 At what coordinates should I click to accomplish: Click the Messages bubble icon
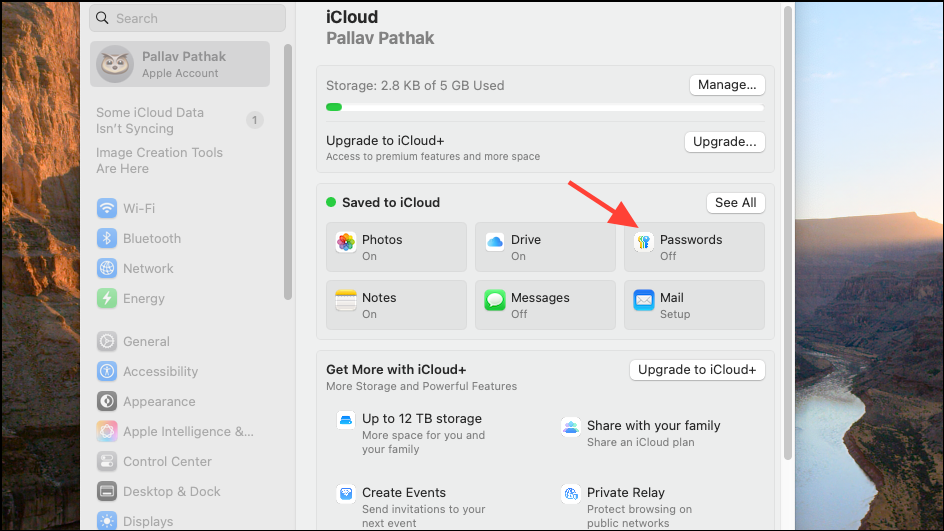pos(495,300)
